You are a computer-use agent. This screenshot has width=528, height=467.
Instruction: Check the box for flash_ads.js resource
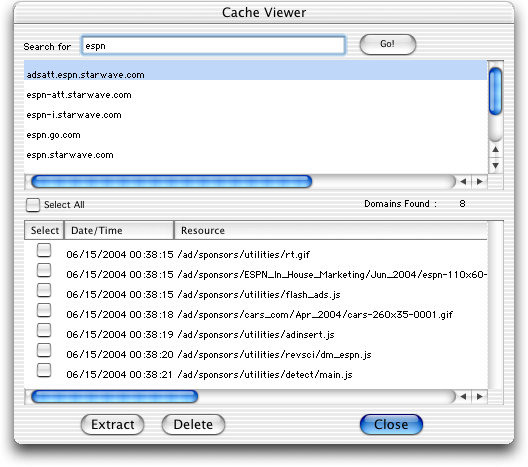point(44,290)
